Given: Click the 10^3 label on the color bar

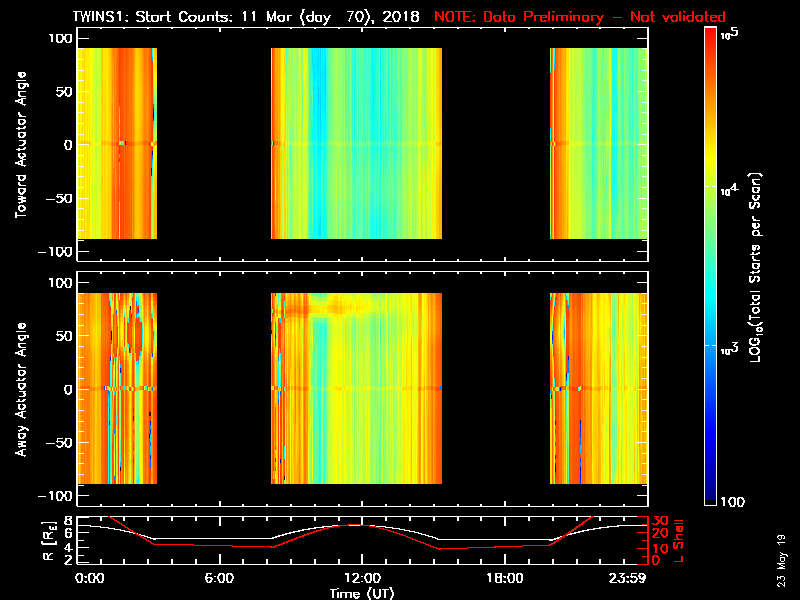Looking at the screenshot, I should coord(730,349).
